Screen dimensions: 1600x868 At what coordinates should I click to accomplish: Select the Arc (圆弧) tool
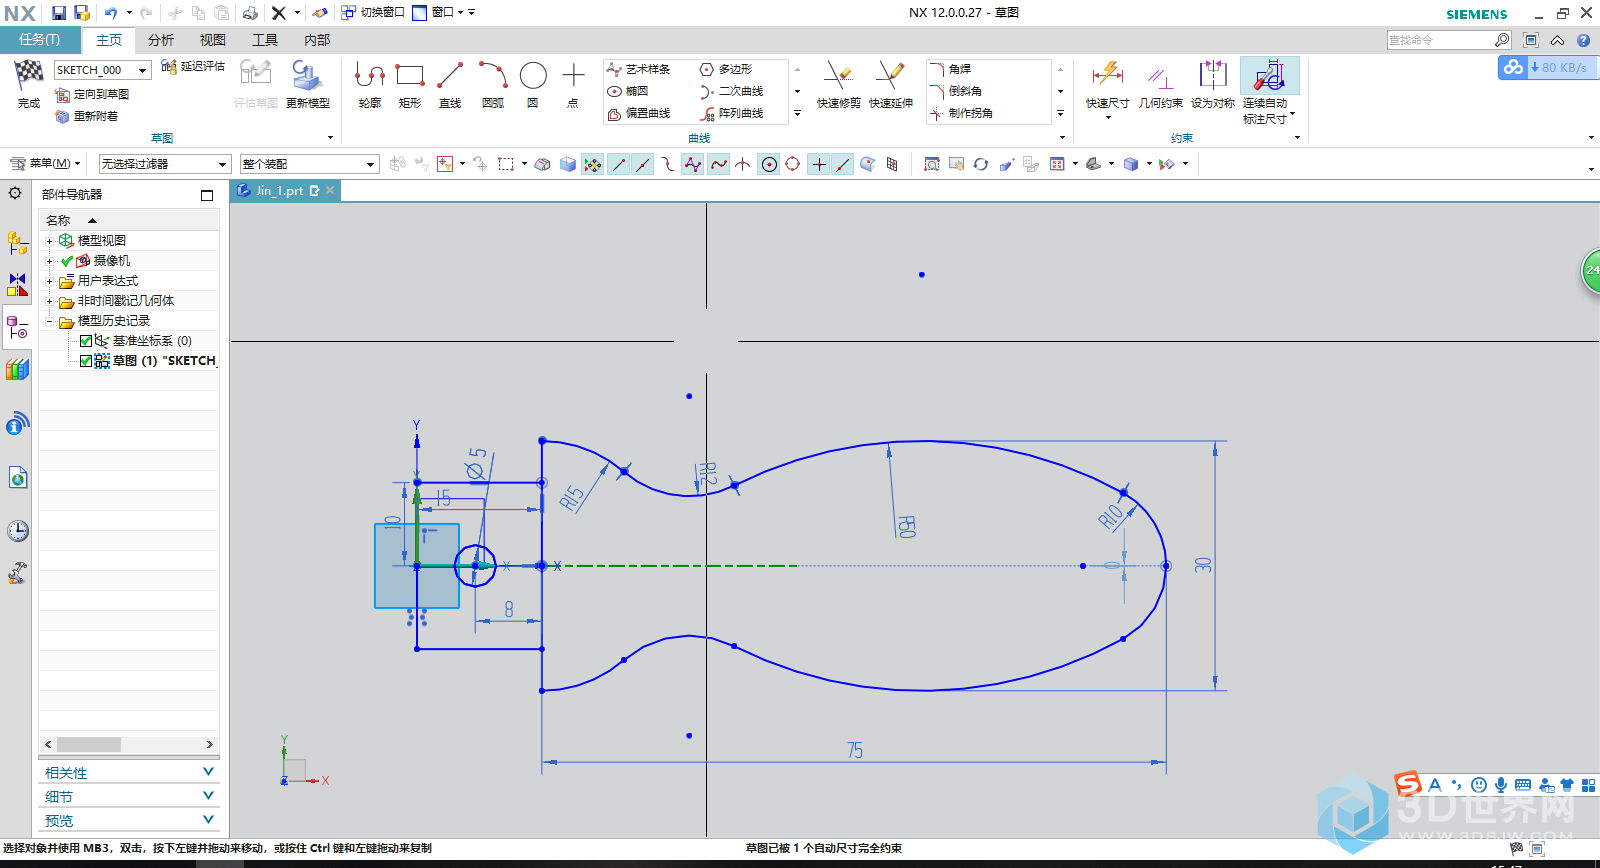[x=492, y=76]
